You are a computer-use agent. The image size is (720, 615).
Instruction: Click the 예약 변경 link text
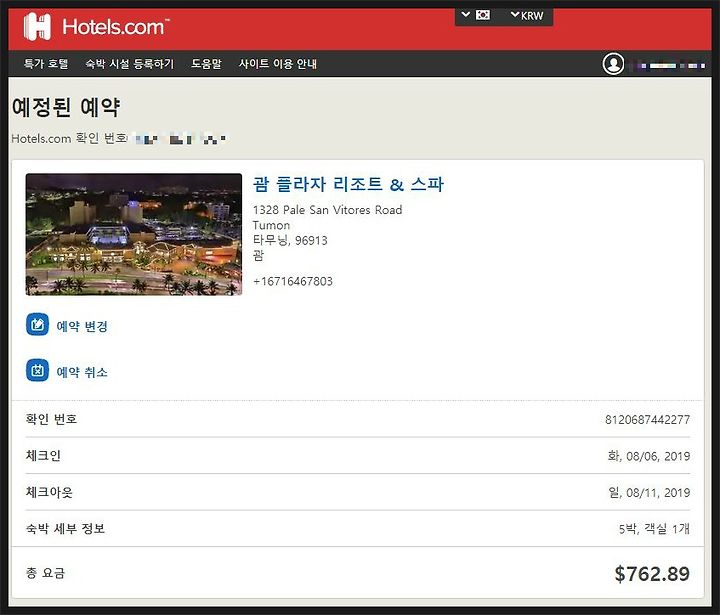(x=82, y=326)
